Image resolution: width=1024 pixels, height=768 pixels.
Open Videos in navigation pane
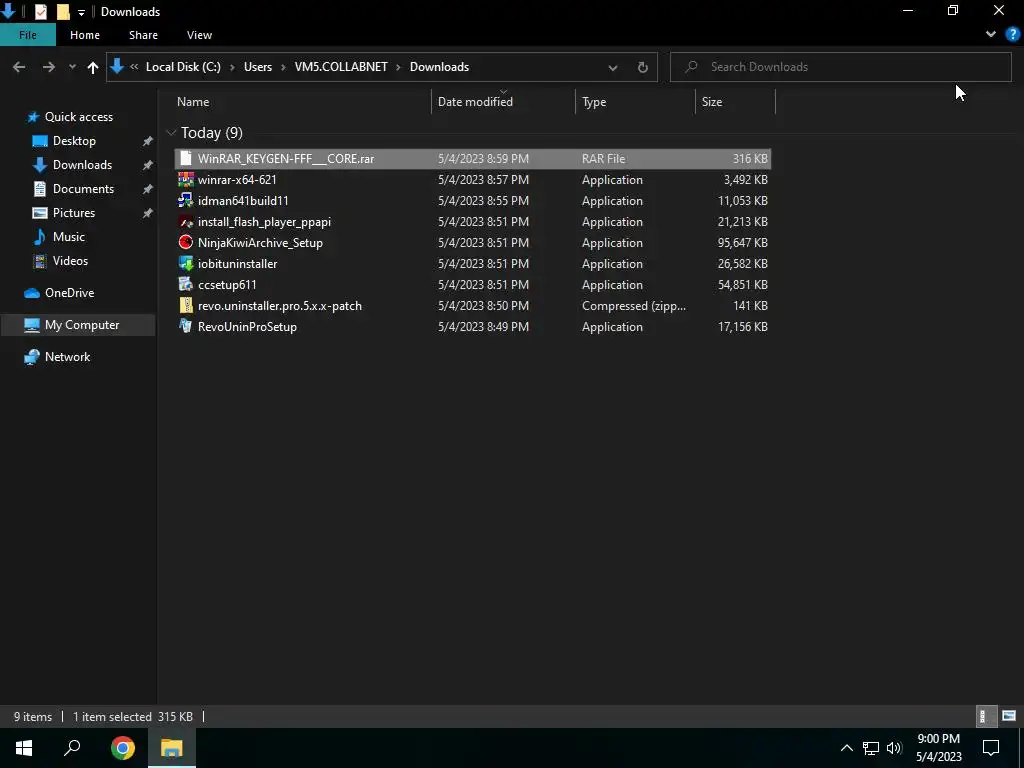pos(70,261)
